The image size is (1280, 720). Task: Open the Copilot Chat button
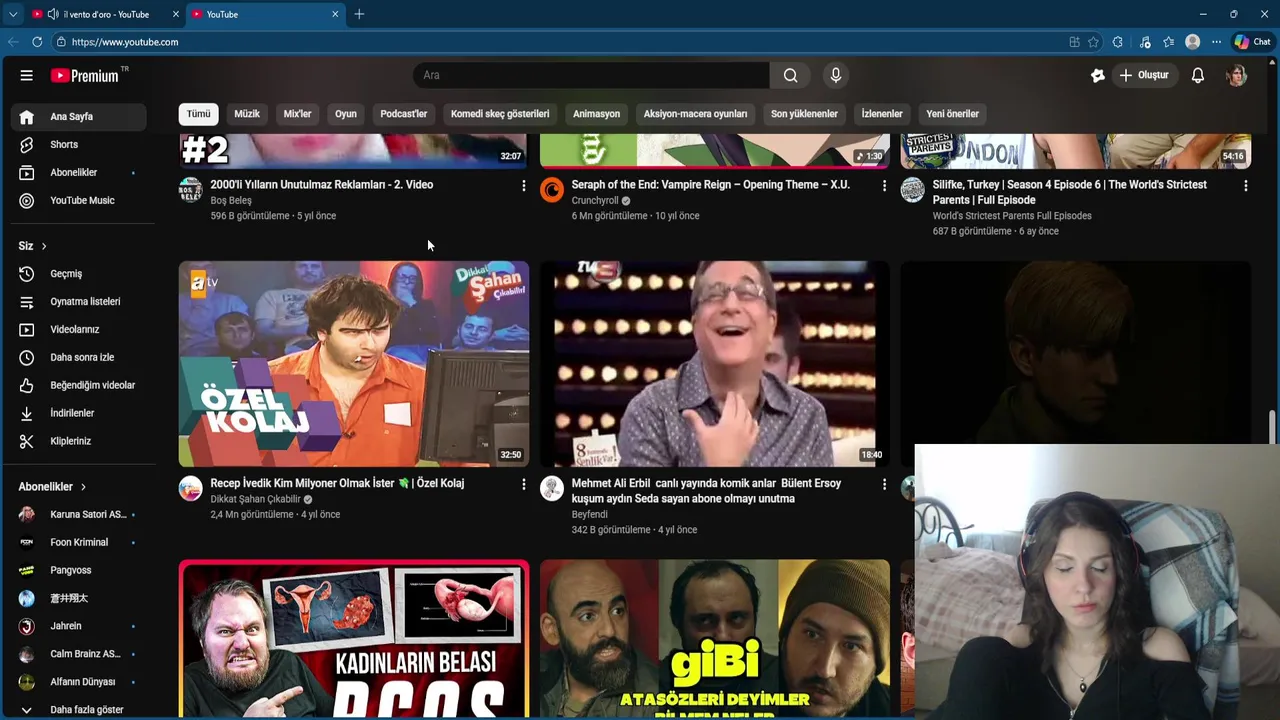(1252, 42)
